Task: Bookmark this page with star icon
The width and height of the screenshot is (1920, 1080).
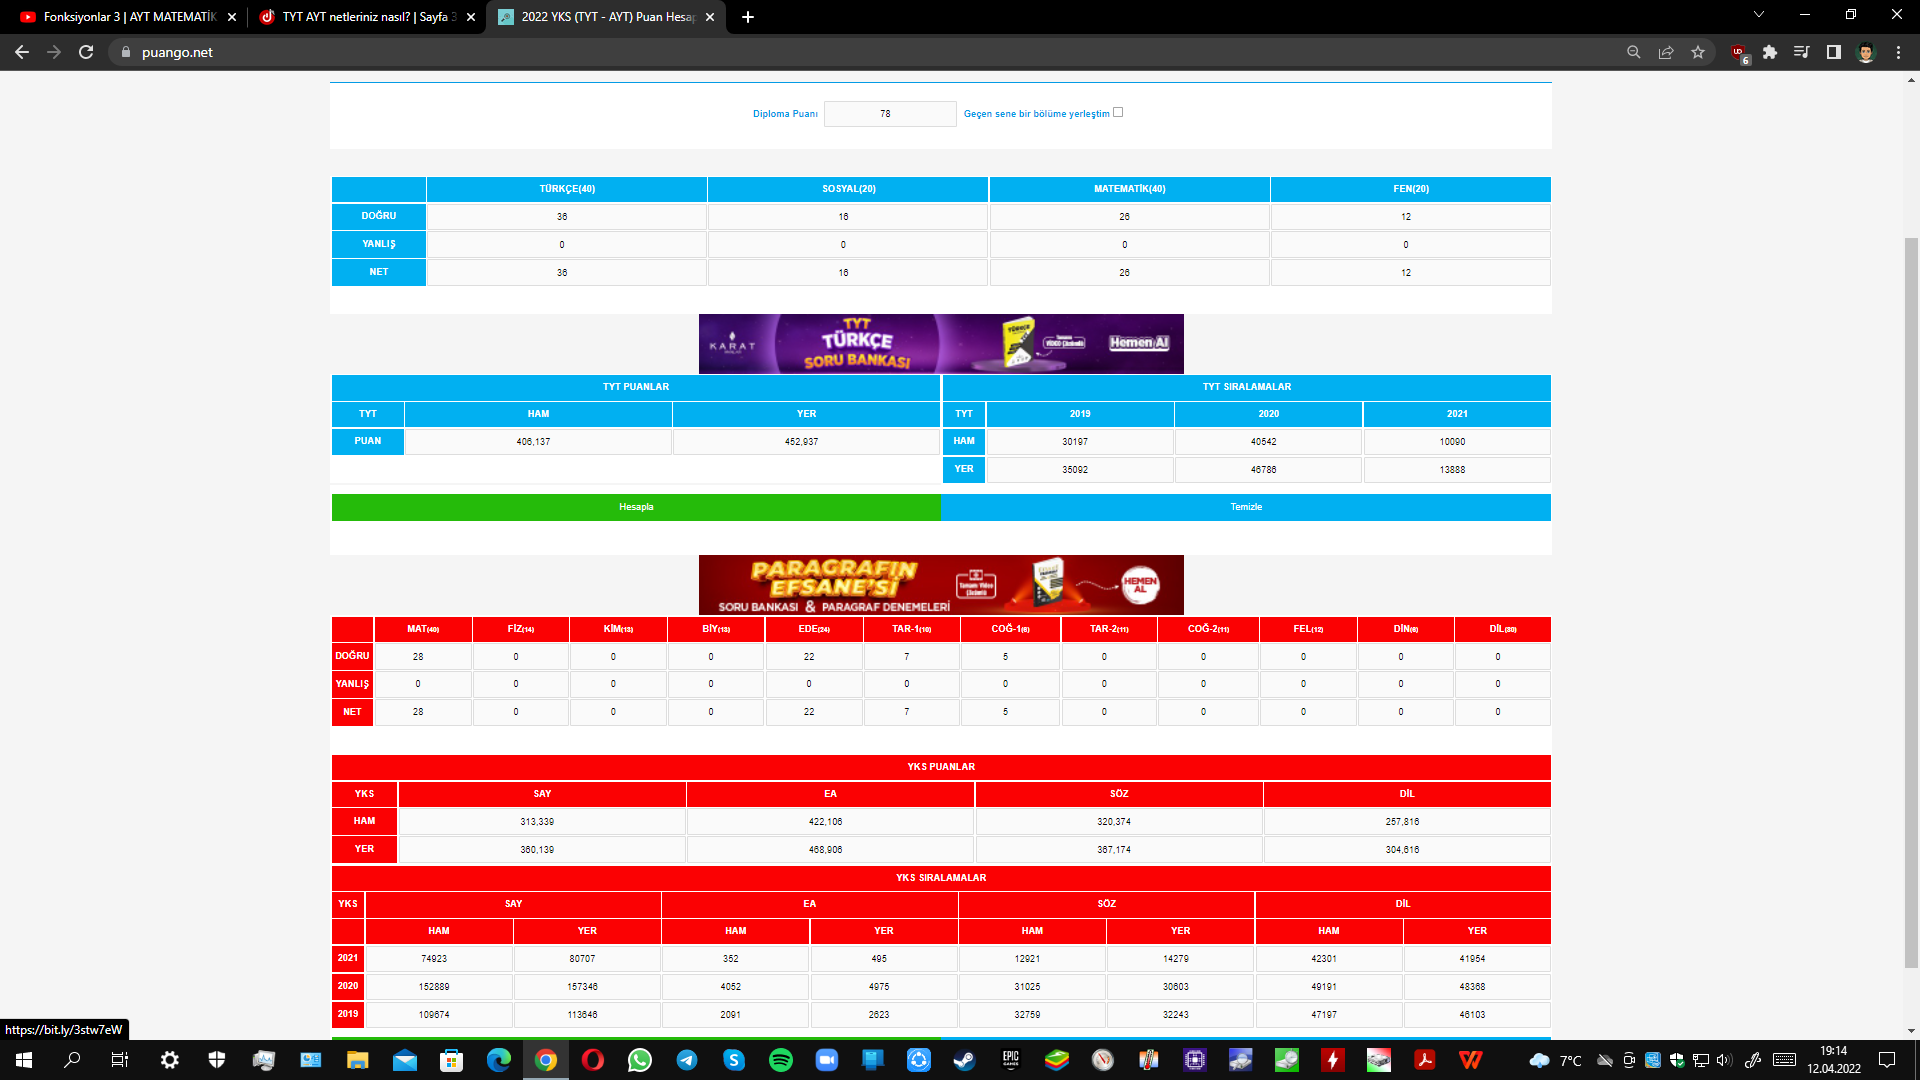Action: pos(1698,52)
